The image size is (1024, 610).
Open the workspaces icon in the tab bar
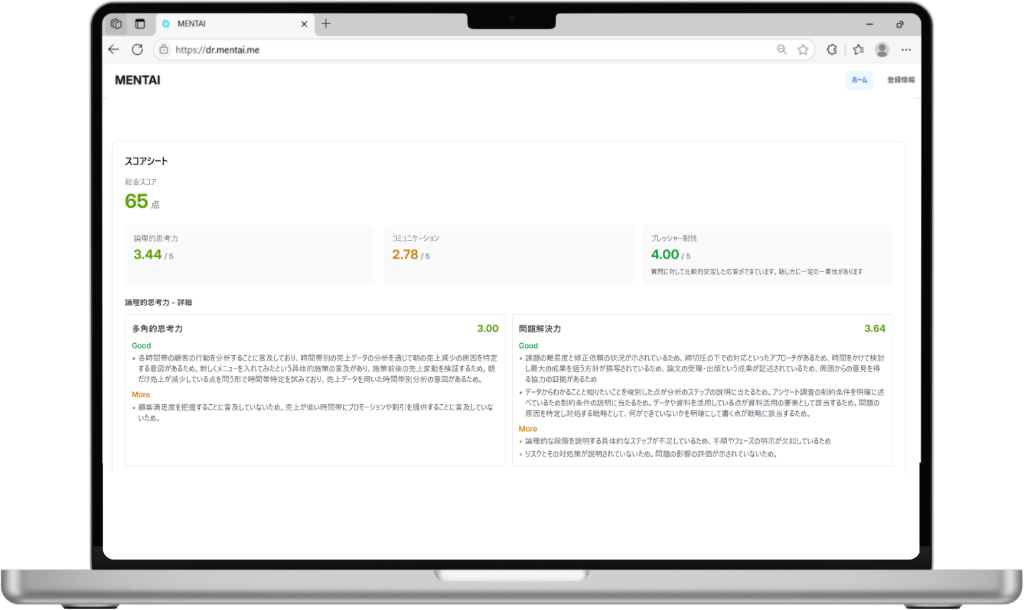click(117, 24)
